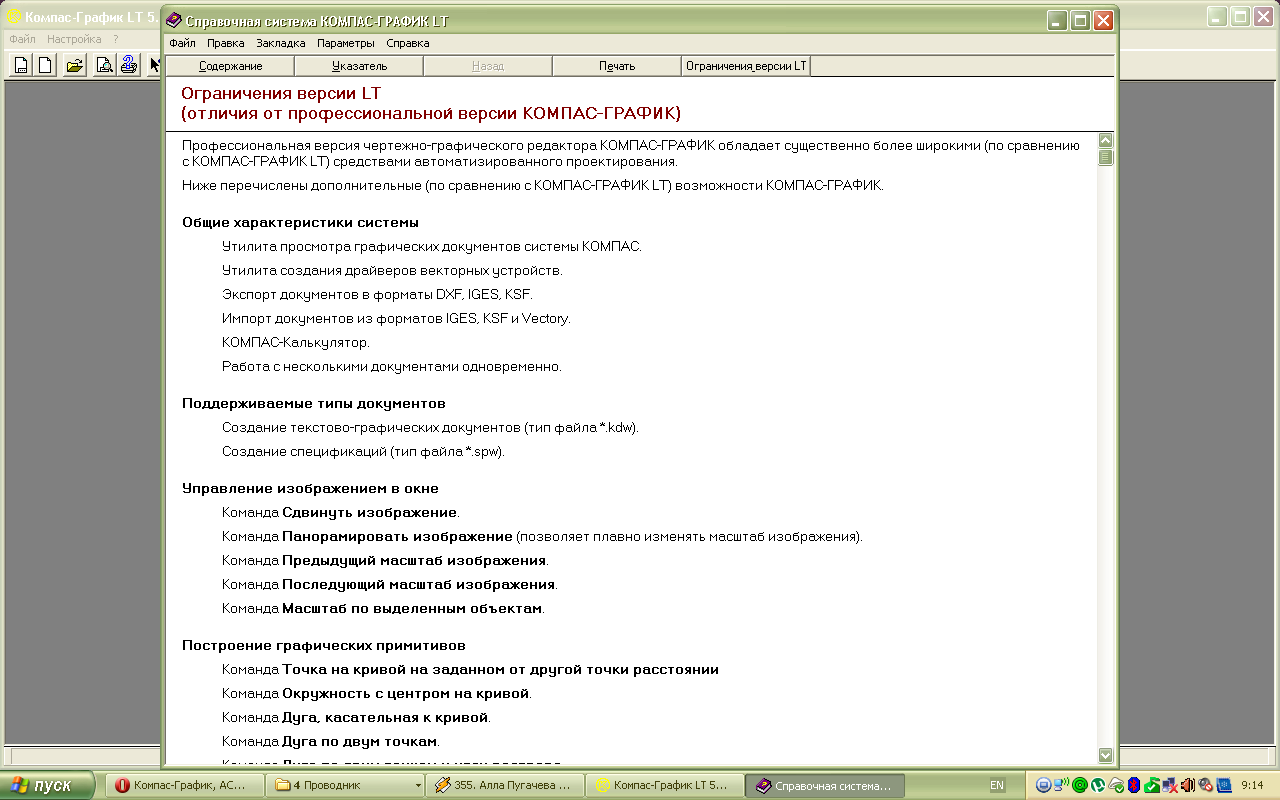Click 'Окружность с центром на кривой' command text
This screenshot has height=800, width=1280.
[x=405, y=693]
